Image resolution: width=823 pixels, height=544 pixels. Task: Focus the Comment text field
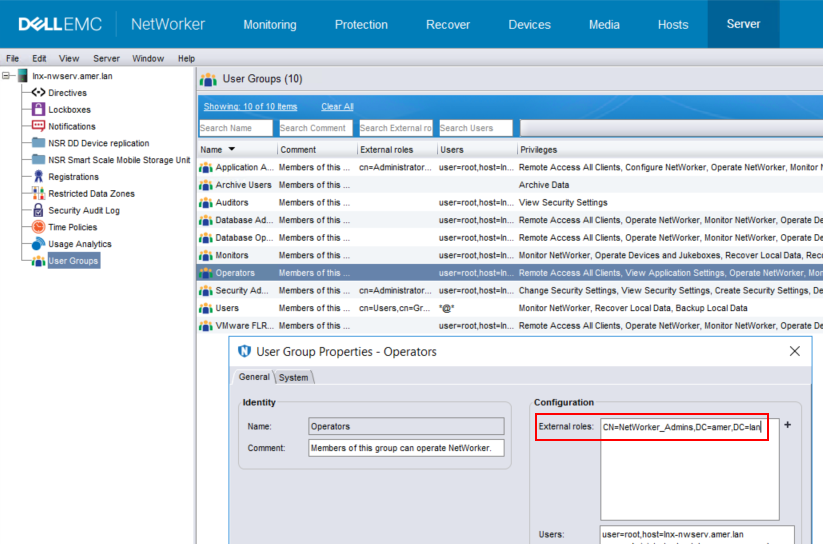click(x=406, y=448)
